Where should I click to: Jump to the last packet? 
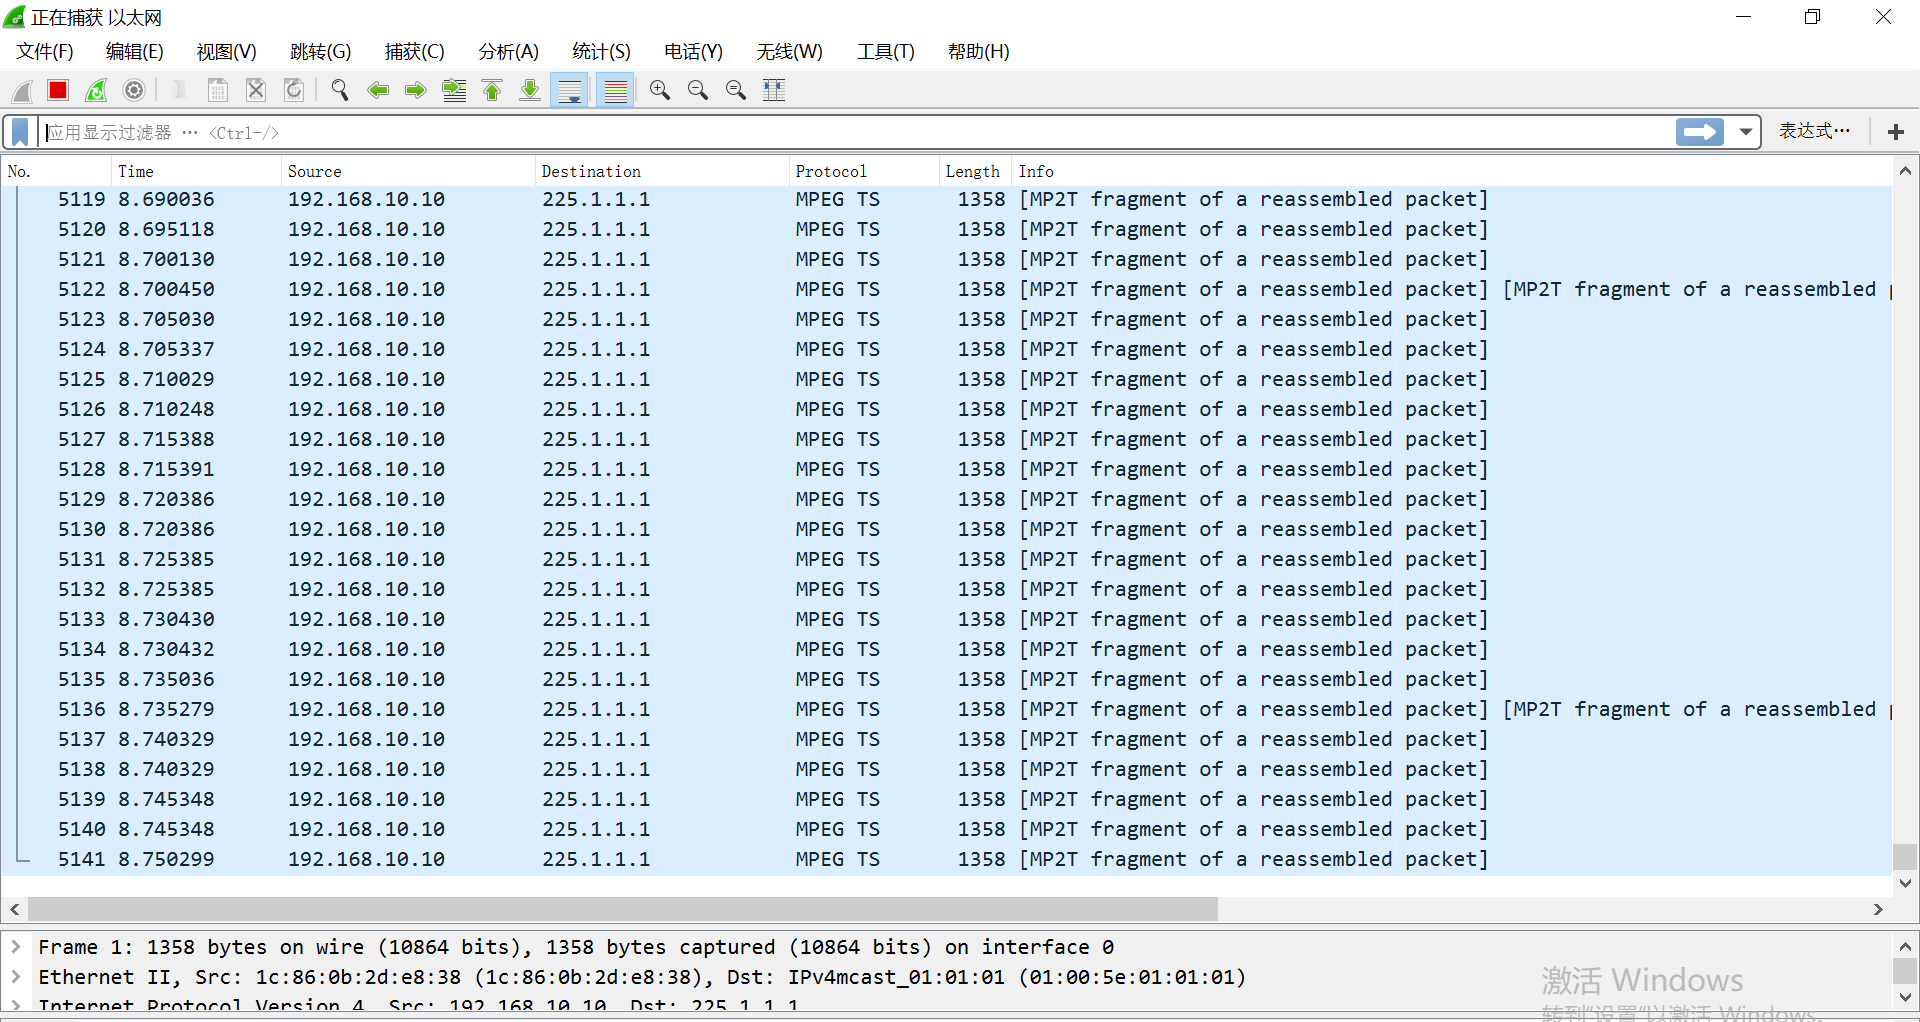[x=530, y=91]
